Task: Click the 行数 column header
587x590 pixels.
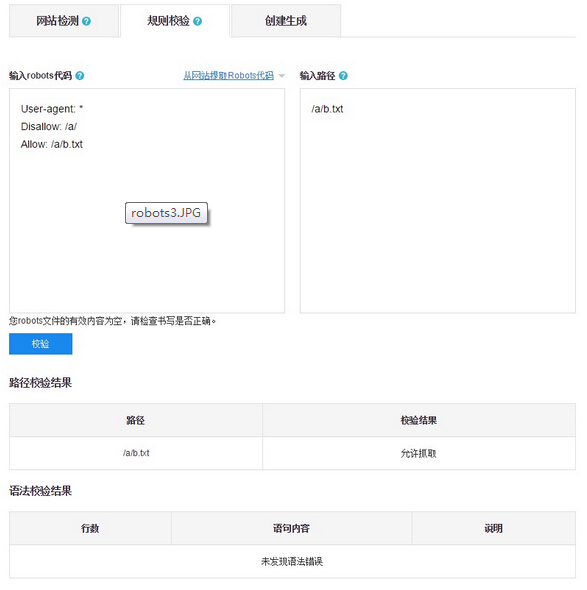Action: pos(90,528)
